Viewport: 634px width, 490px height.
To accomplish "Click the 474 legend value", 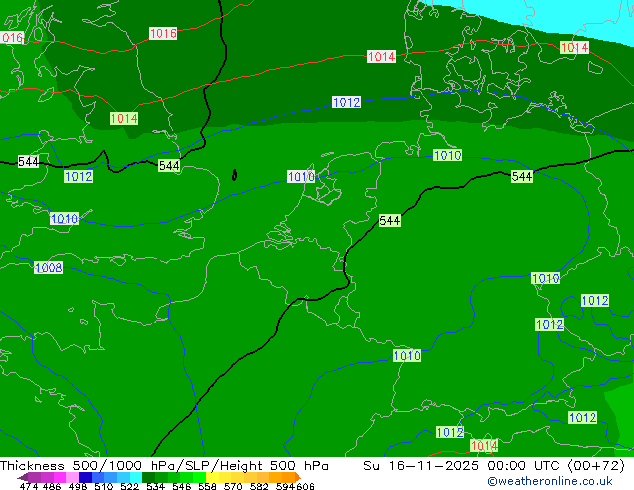I will 29,486.
